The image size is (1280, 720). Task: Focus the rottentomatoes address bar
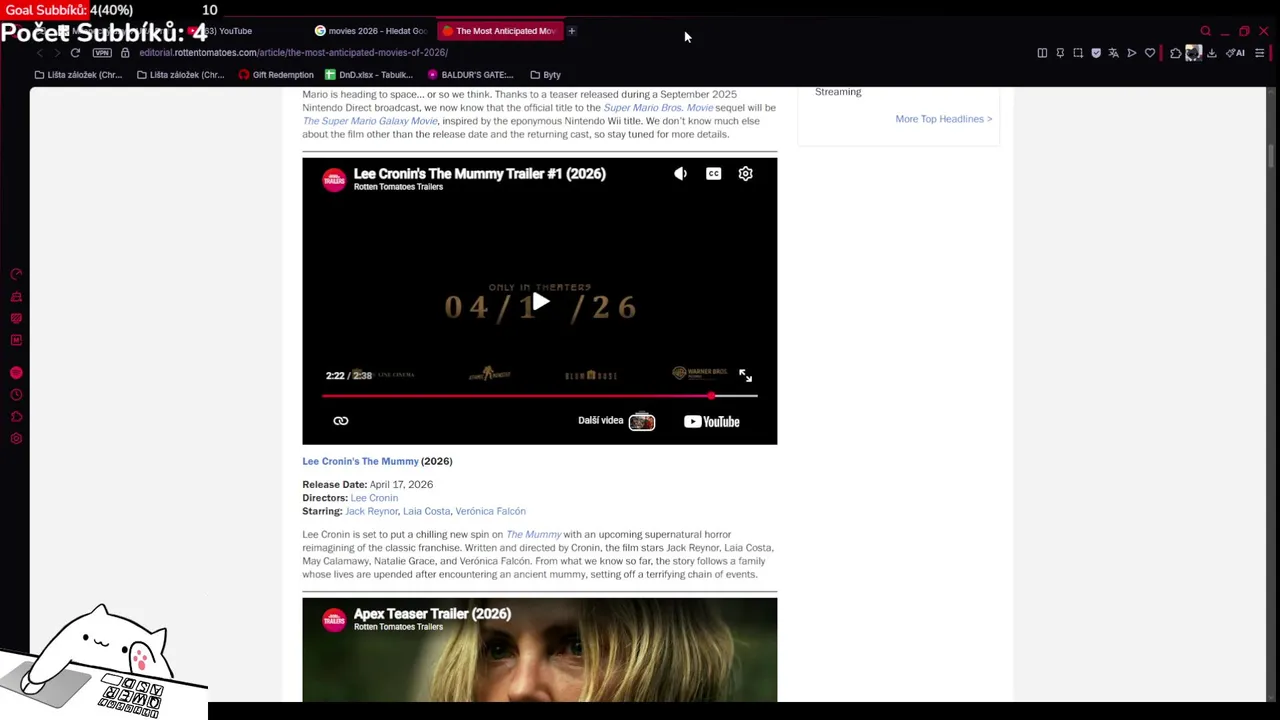click(293, 53)
